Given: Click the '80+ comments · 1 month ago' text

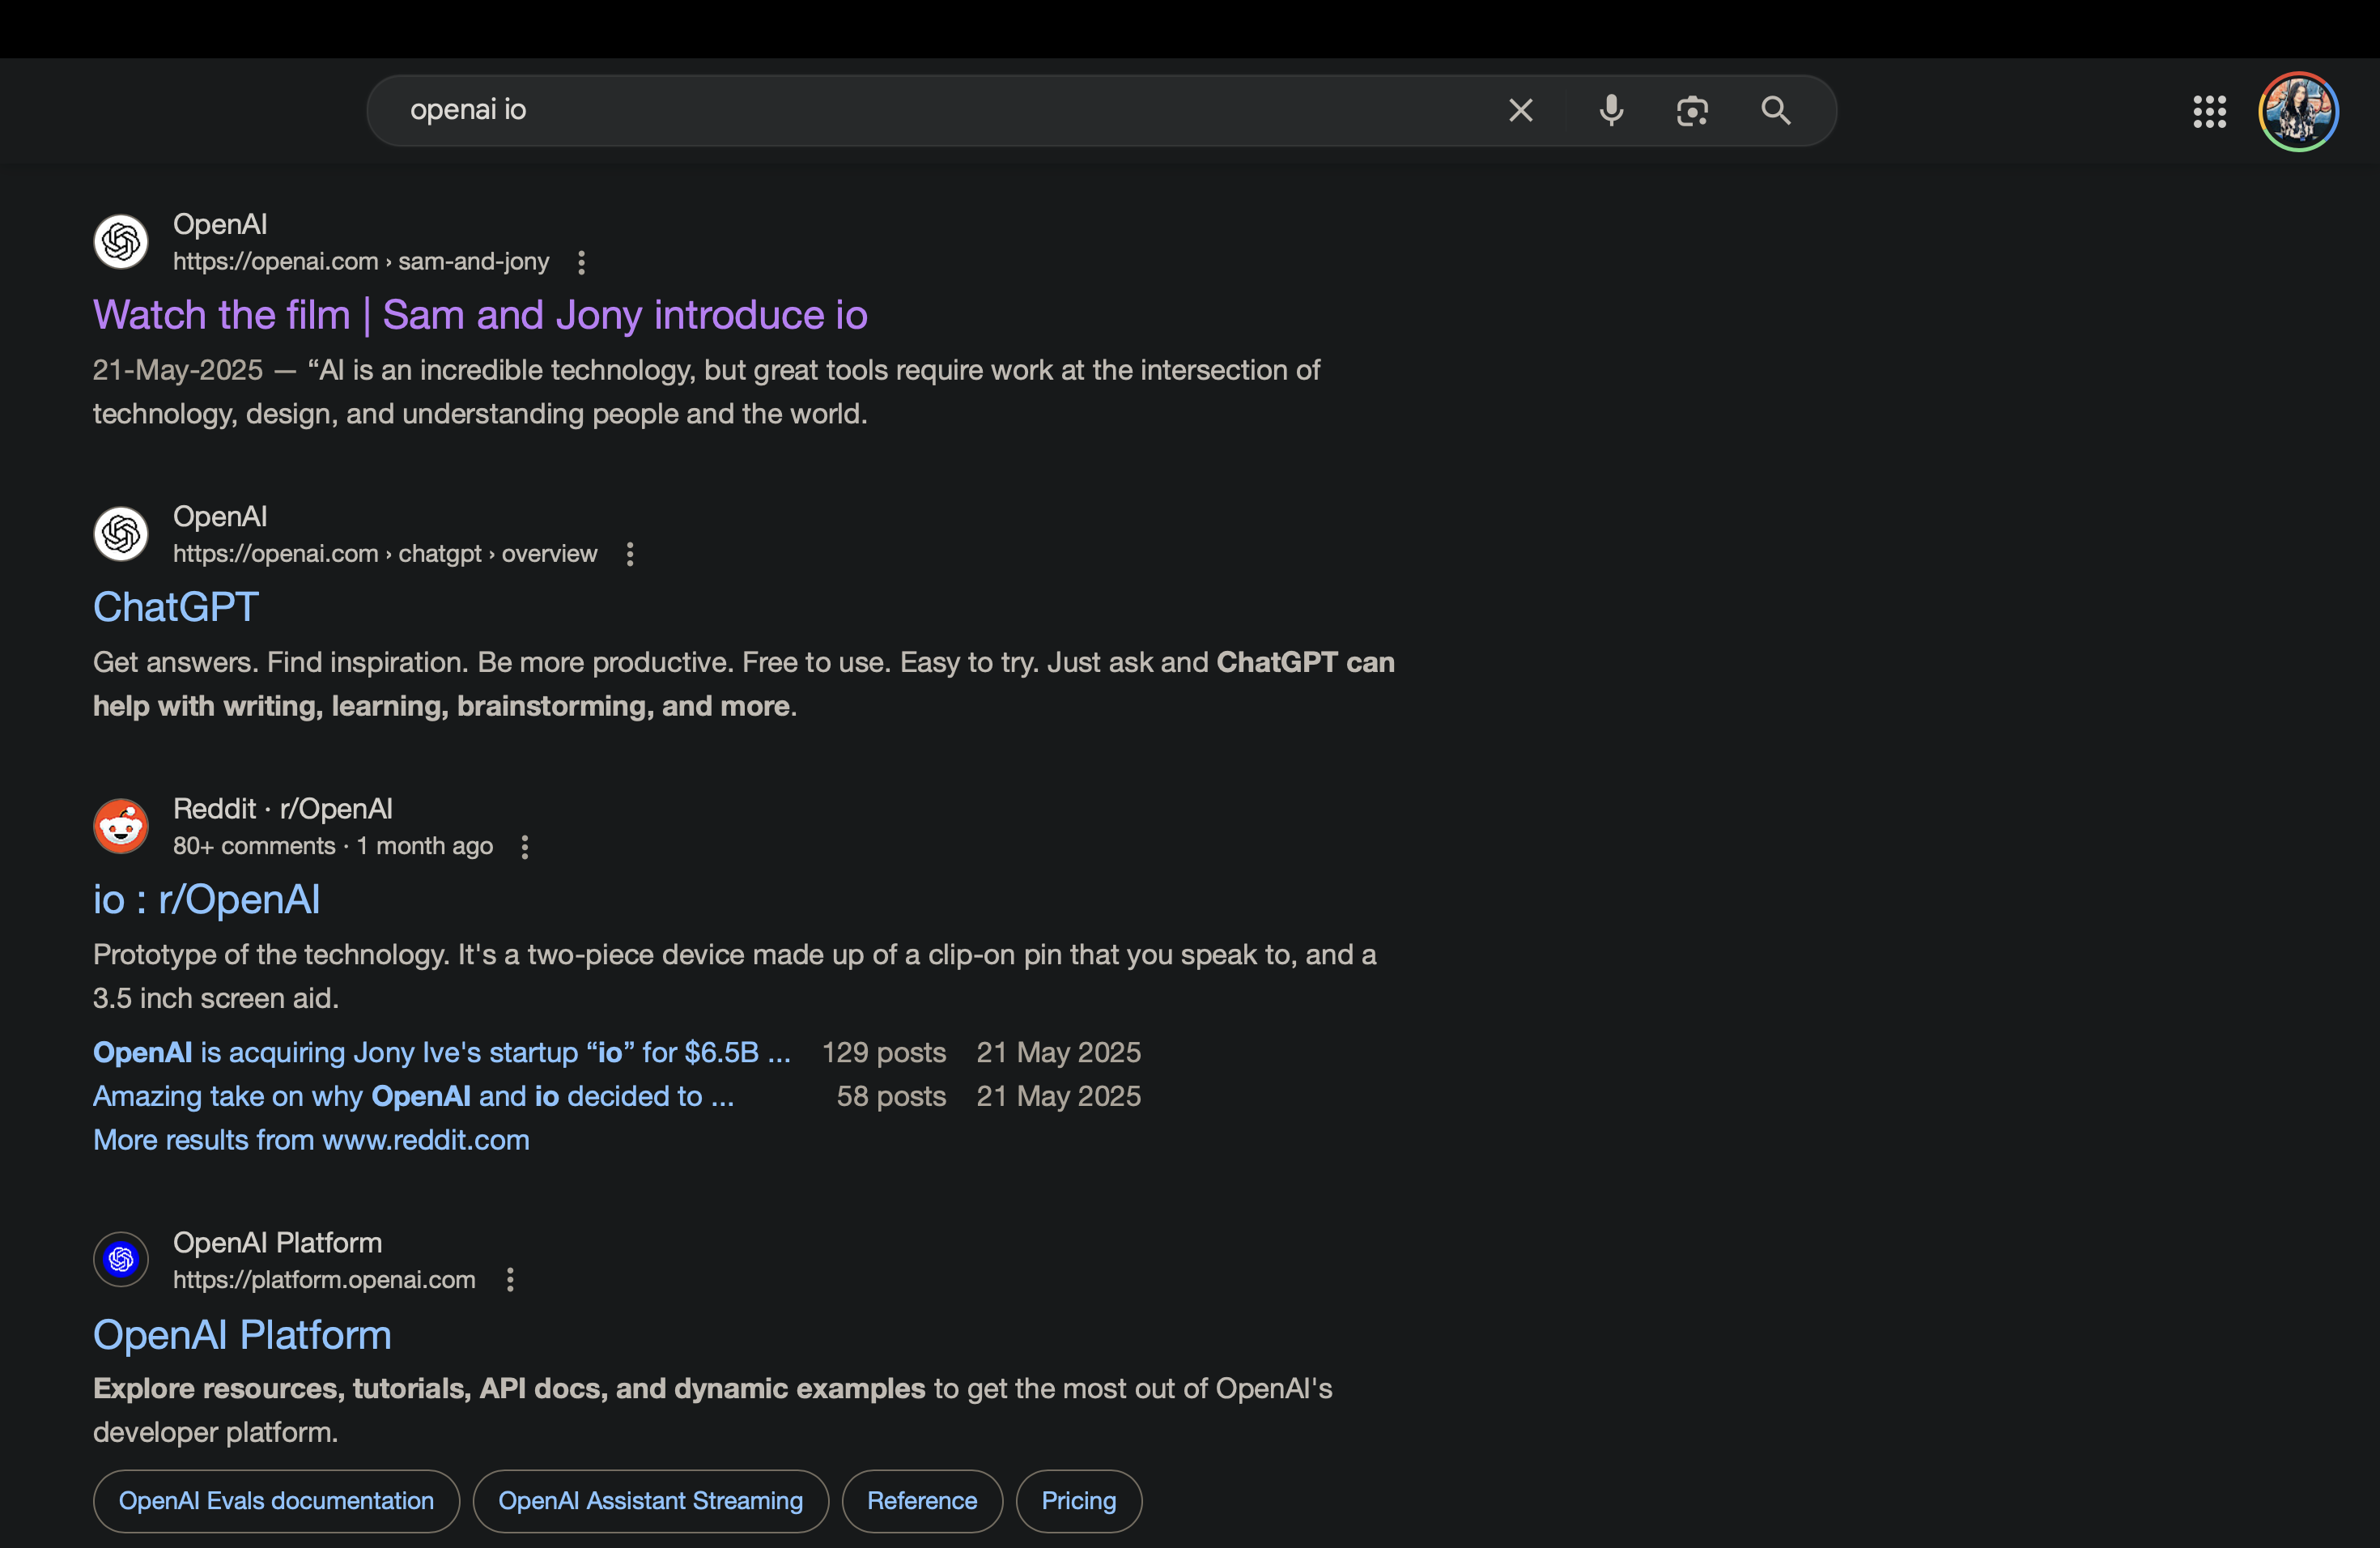Looking at the screenshot, I should (x=333, y=846).
